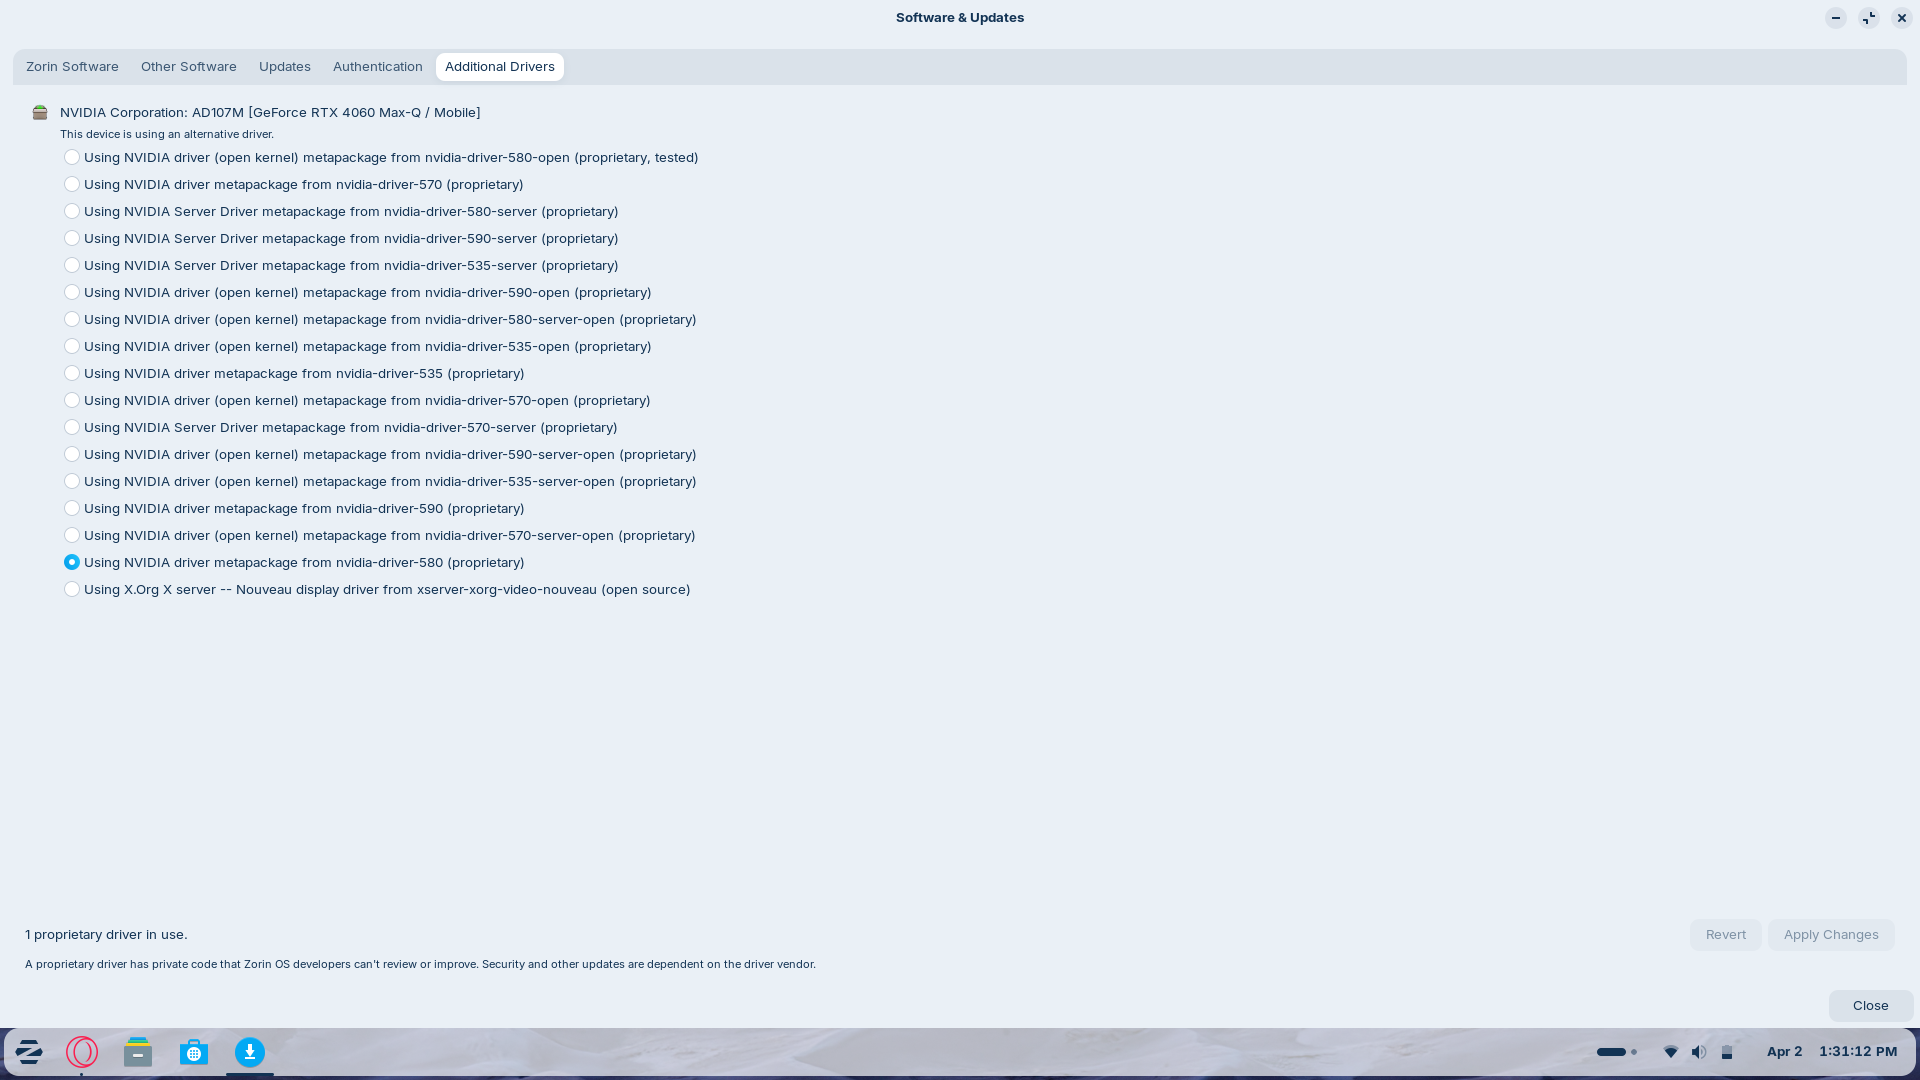Image resolution: width=1920 pixels, height=1080 pixels.
Task: Choose nvidia-driver-570 proprietary radio option
Action: [x=72, y=184]
